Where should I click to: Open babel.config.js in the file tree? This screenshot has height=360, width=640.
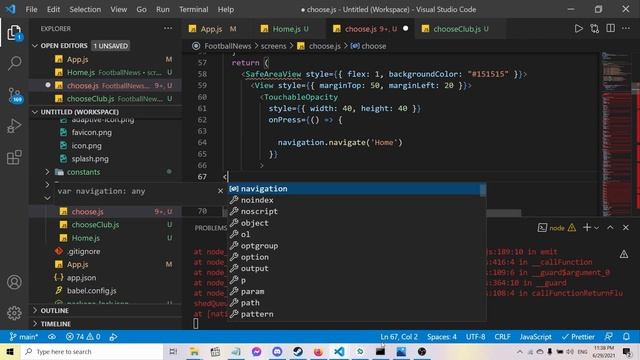(91, 291)
